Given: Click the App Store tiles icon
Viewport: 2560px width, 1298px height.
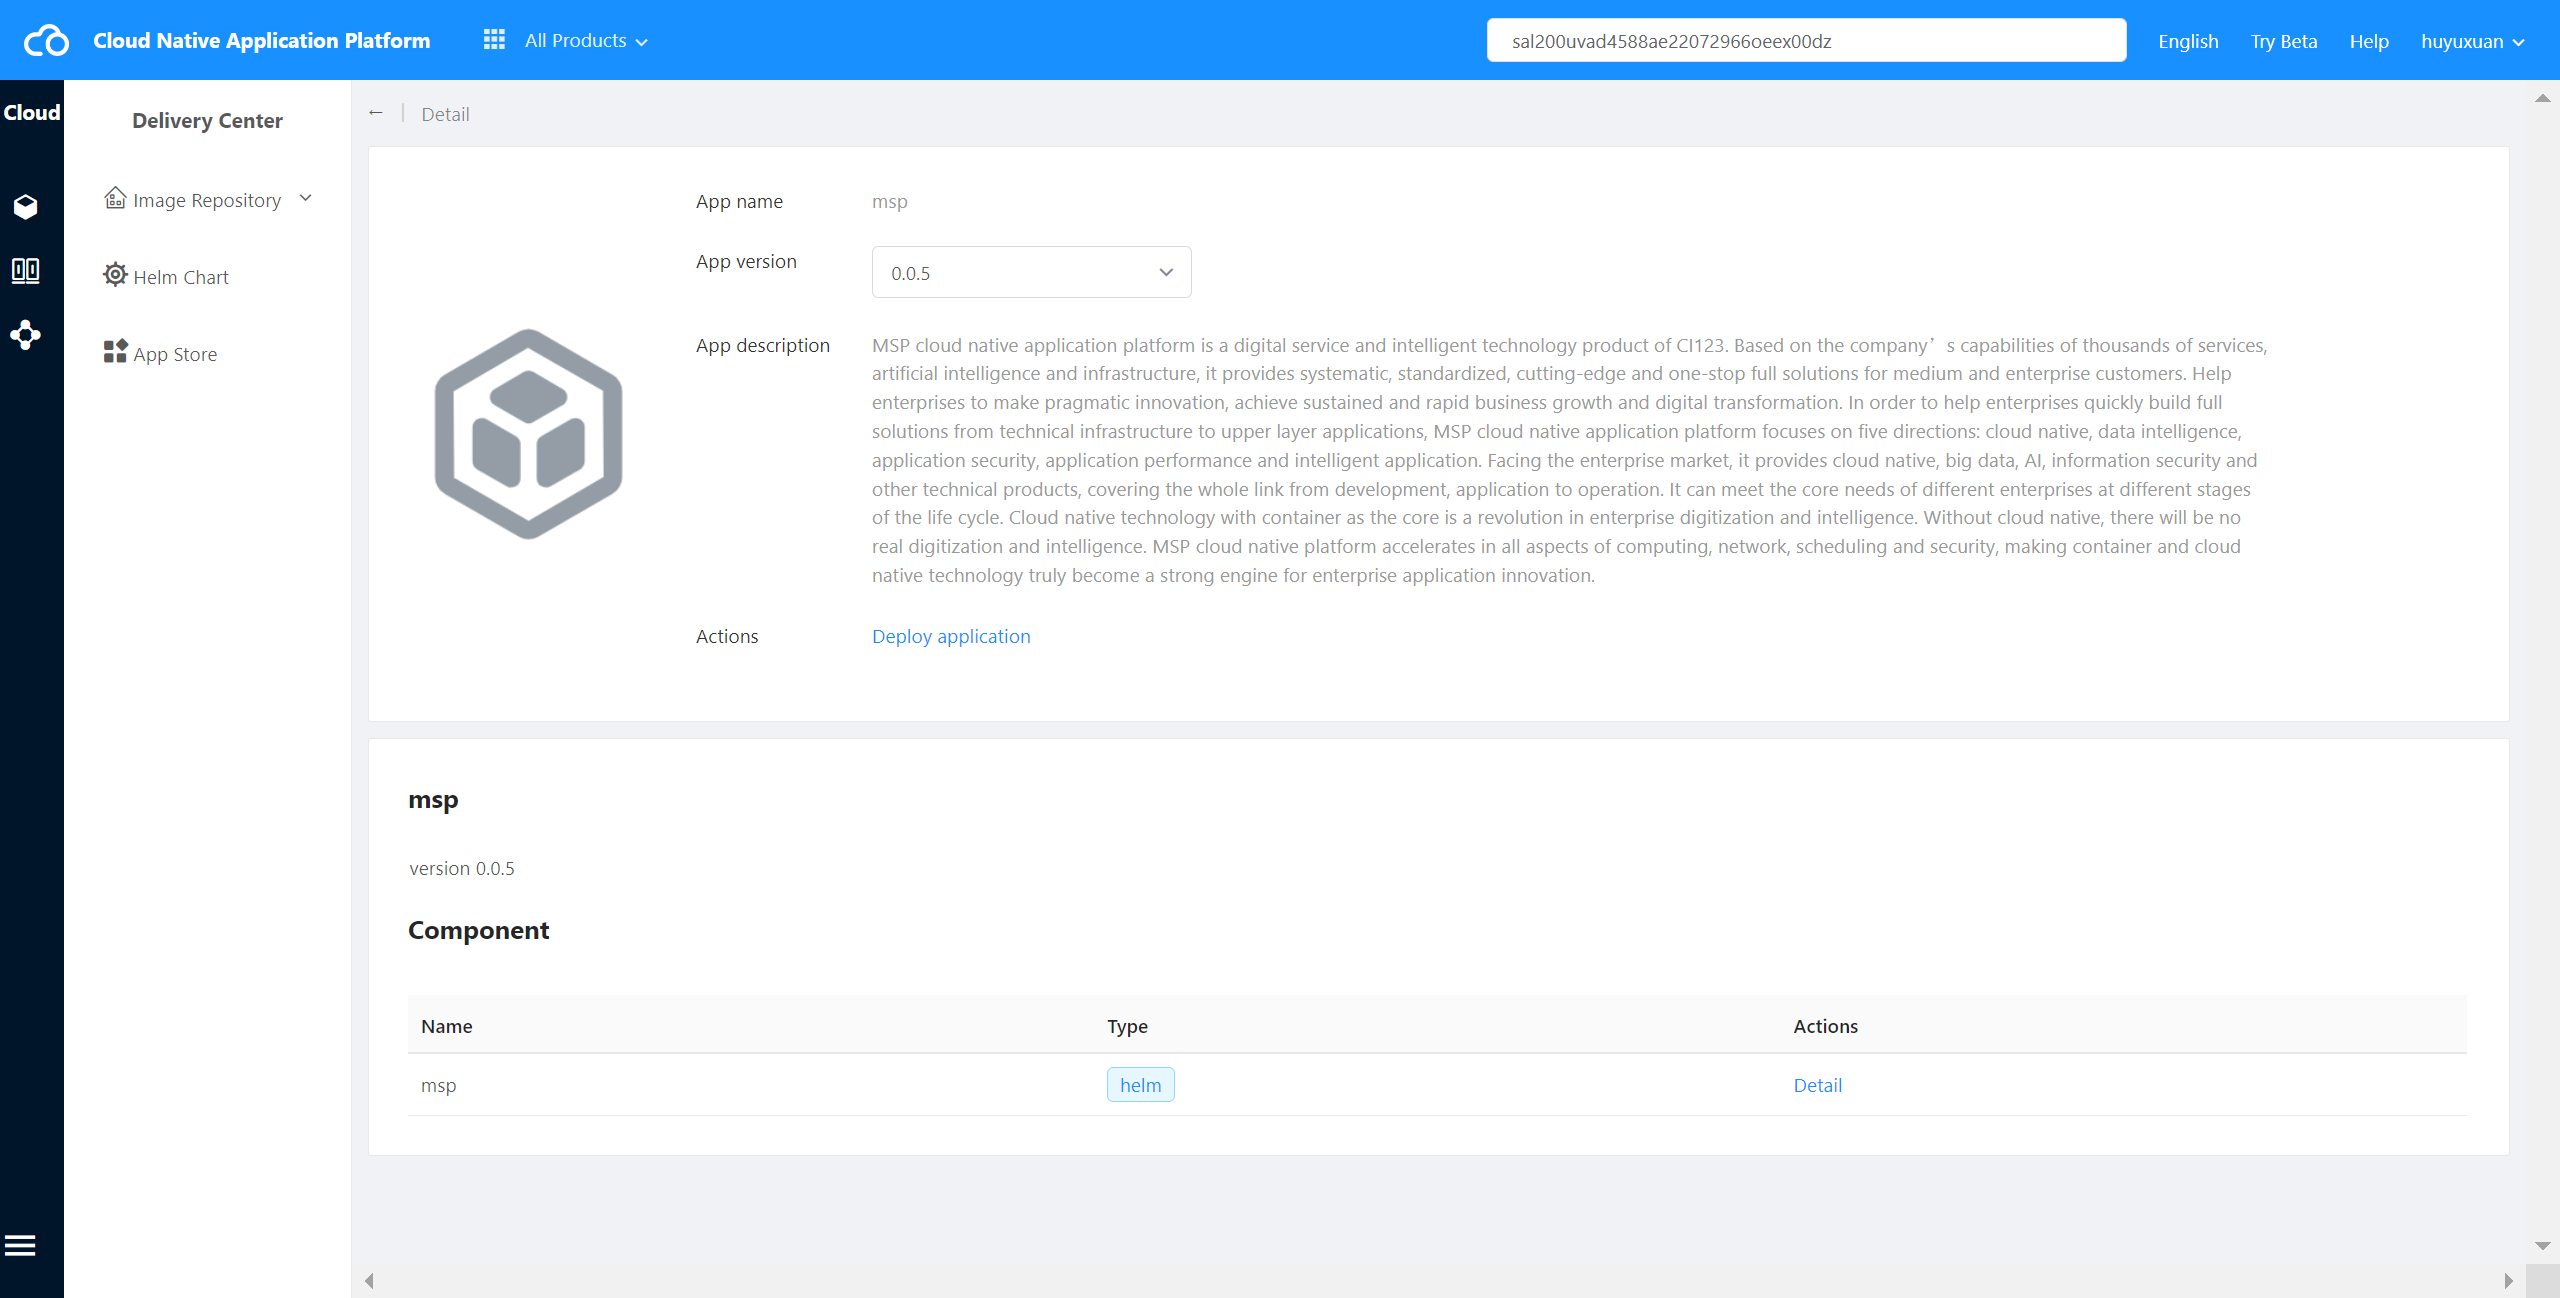Looking at the screenshot, I should coord(115,351).
